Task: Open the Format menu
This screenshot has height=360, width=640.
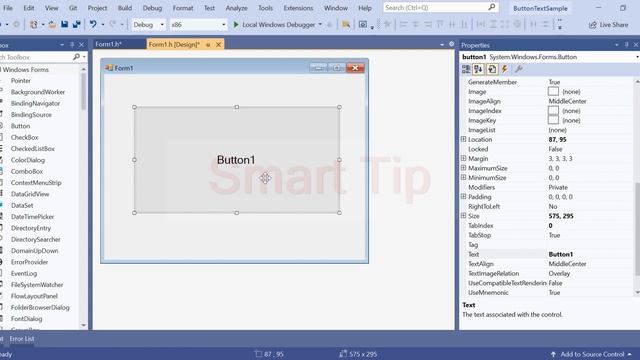Action: (183, 8)
